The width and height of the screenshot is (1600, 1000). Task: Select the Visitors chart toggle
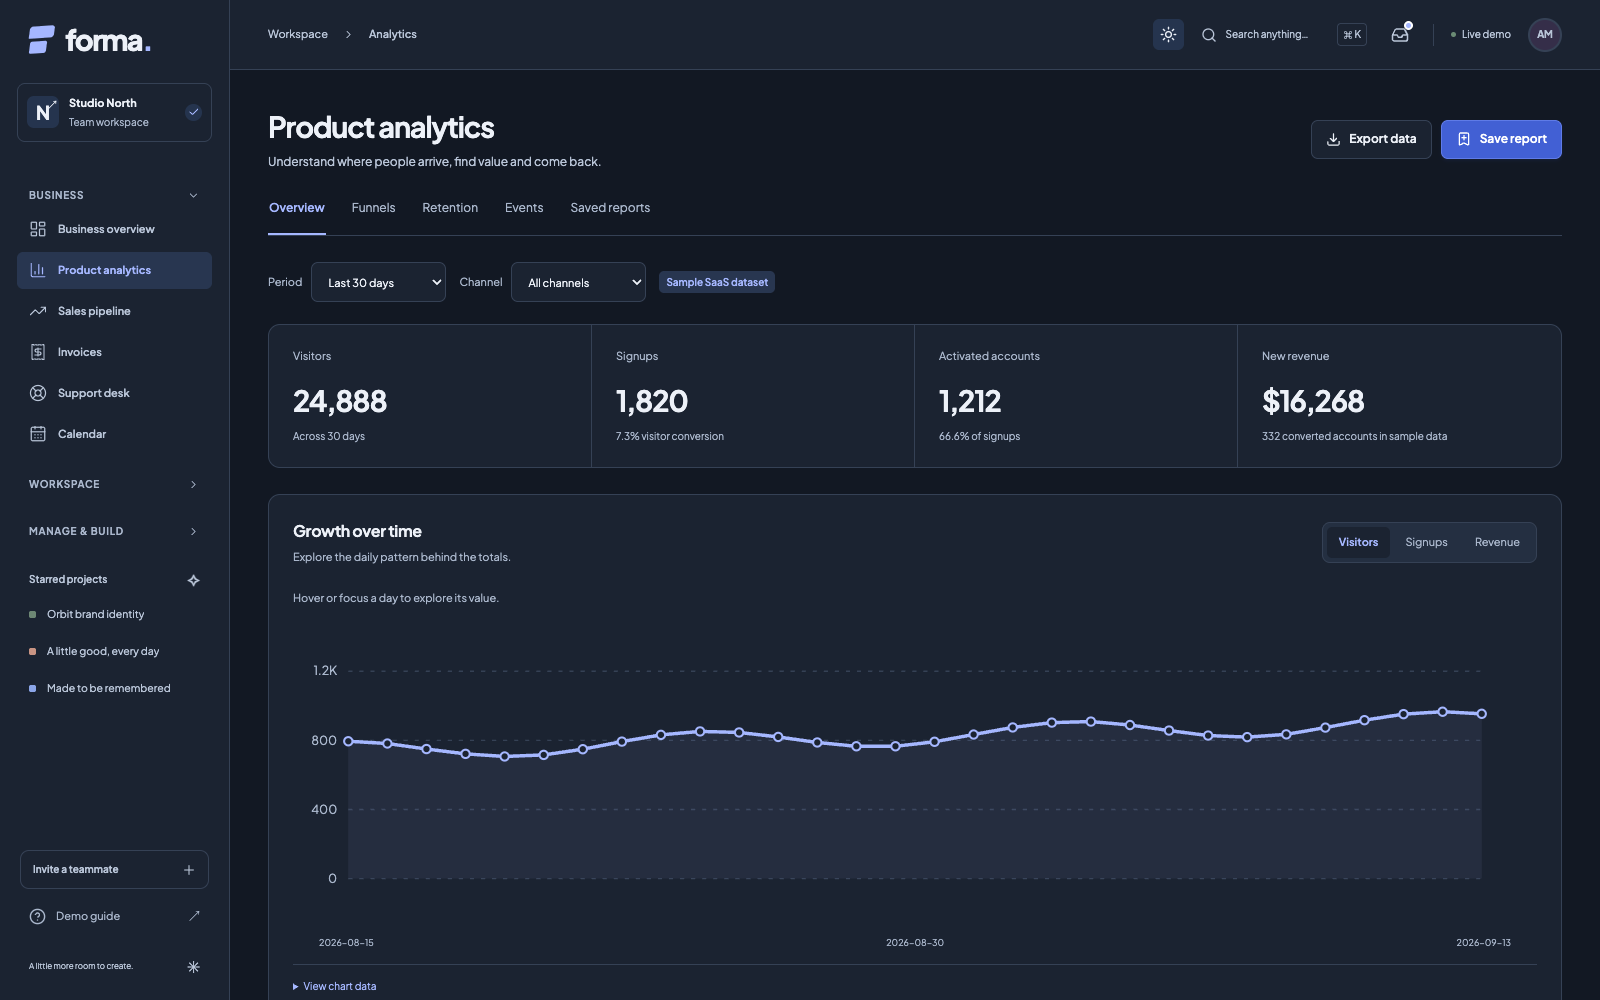pyautogui.click(x=1358, y=543)
